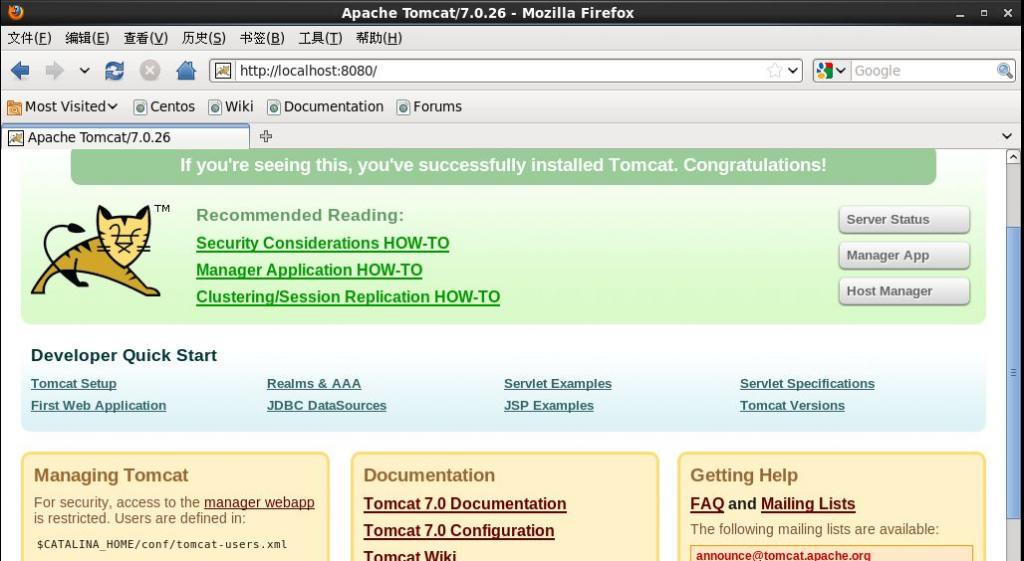Focus the Google search field
The width and height of the screenshot is (1024, 561).
[x=923, y=71]
